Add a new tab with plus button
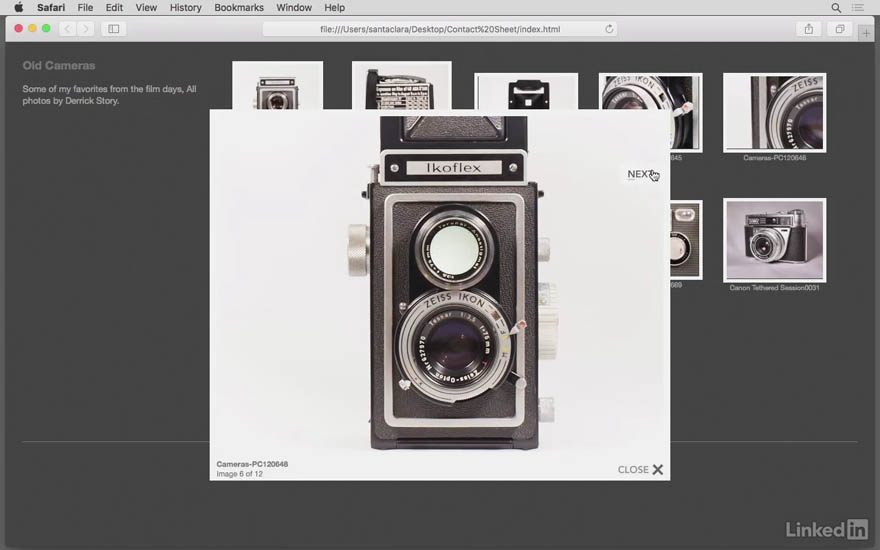Viewport: 880px width, 550px height. pyautogui.click(x=866, y=33)
